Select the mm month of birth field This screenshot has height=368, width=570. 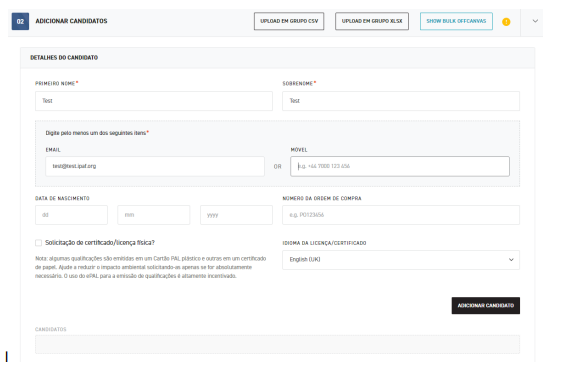[153, 215]
